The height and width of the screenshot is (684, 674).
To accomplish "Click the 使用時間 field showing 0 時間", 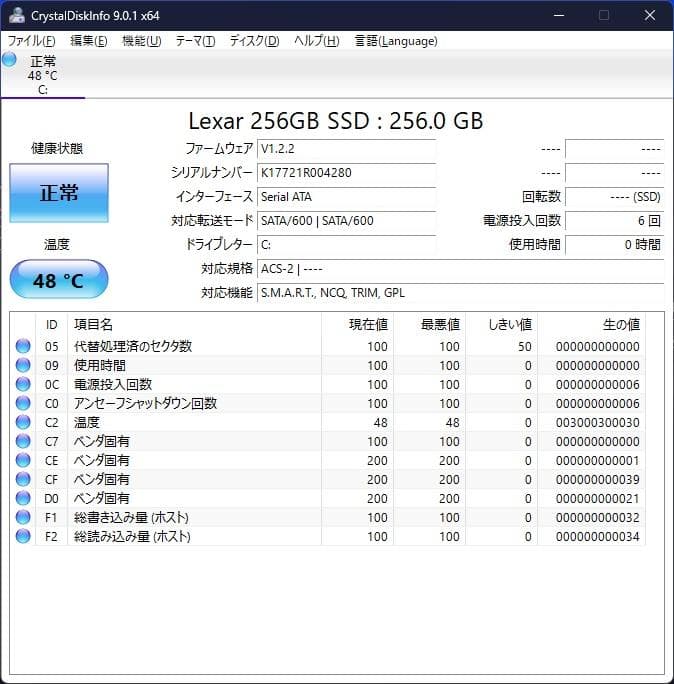I will coord(615,245).
